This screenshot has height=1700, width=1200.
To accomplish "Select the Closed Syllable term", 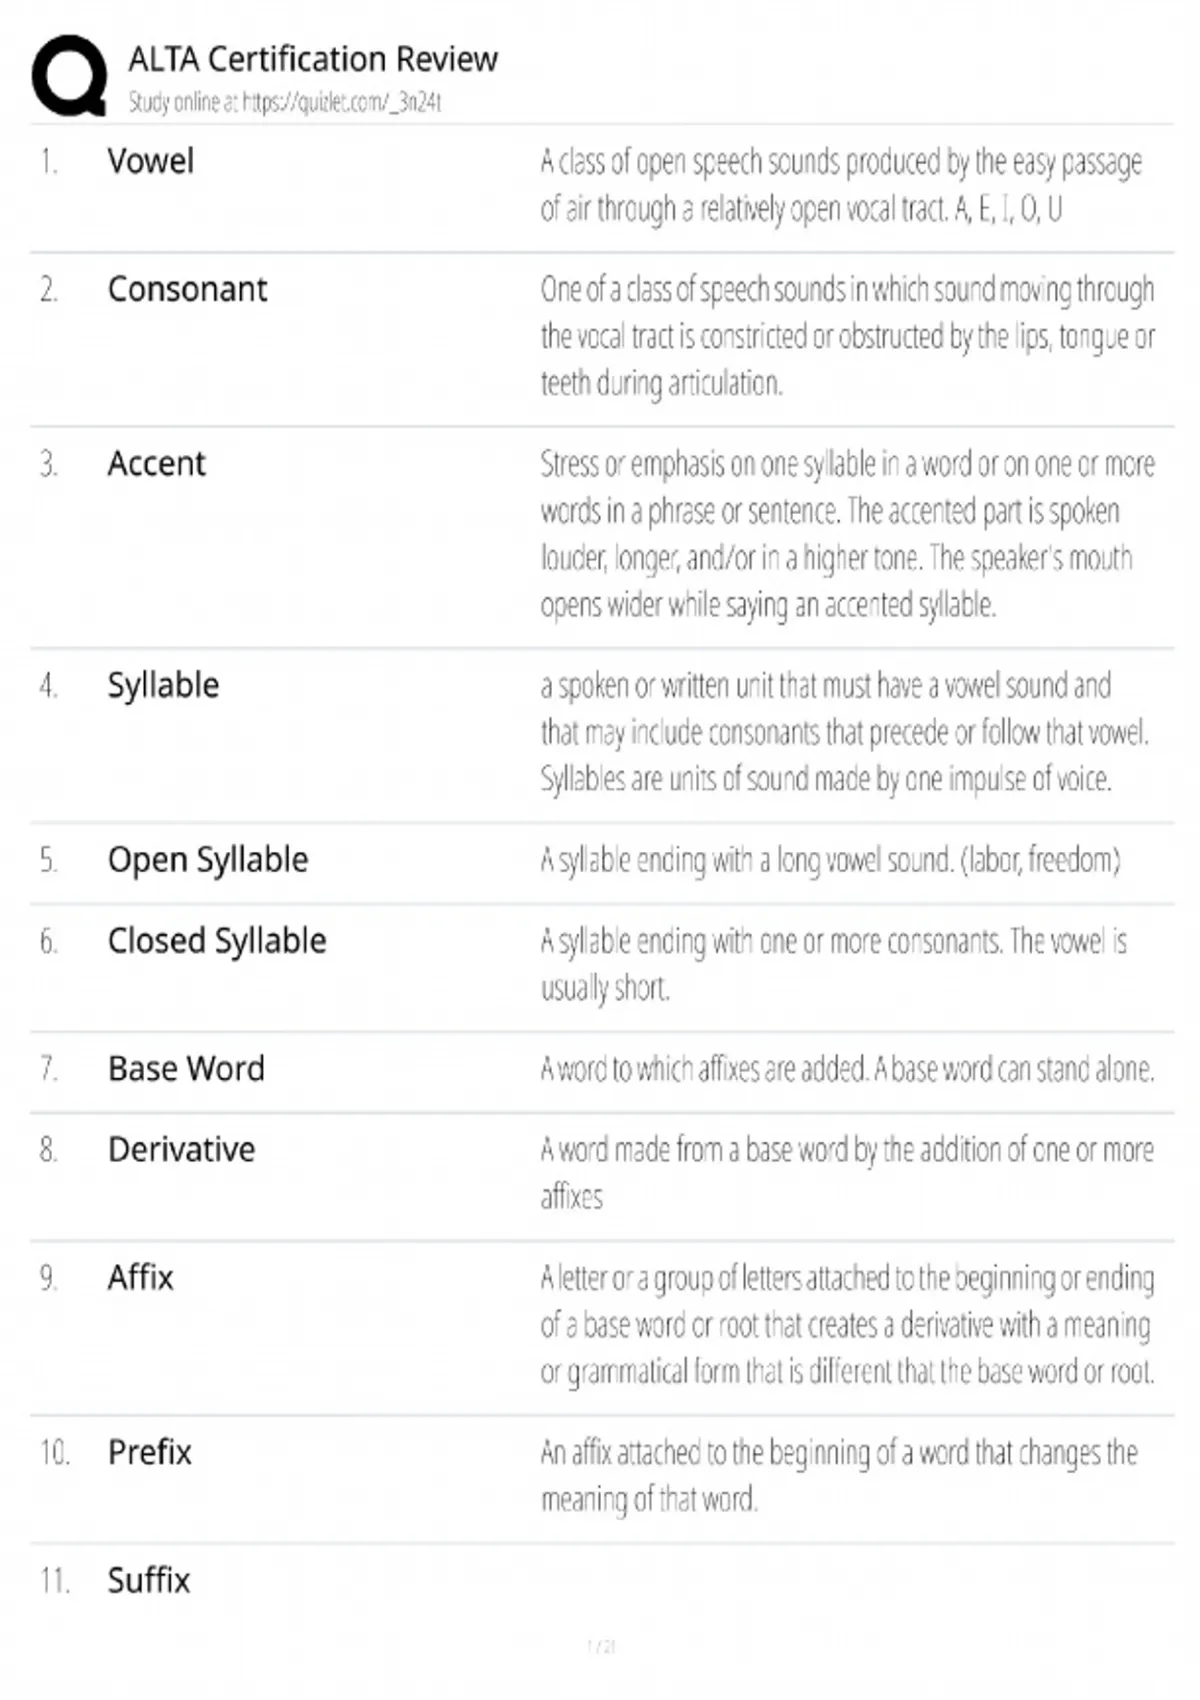I will (x=217, y=940).
